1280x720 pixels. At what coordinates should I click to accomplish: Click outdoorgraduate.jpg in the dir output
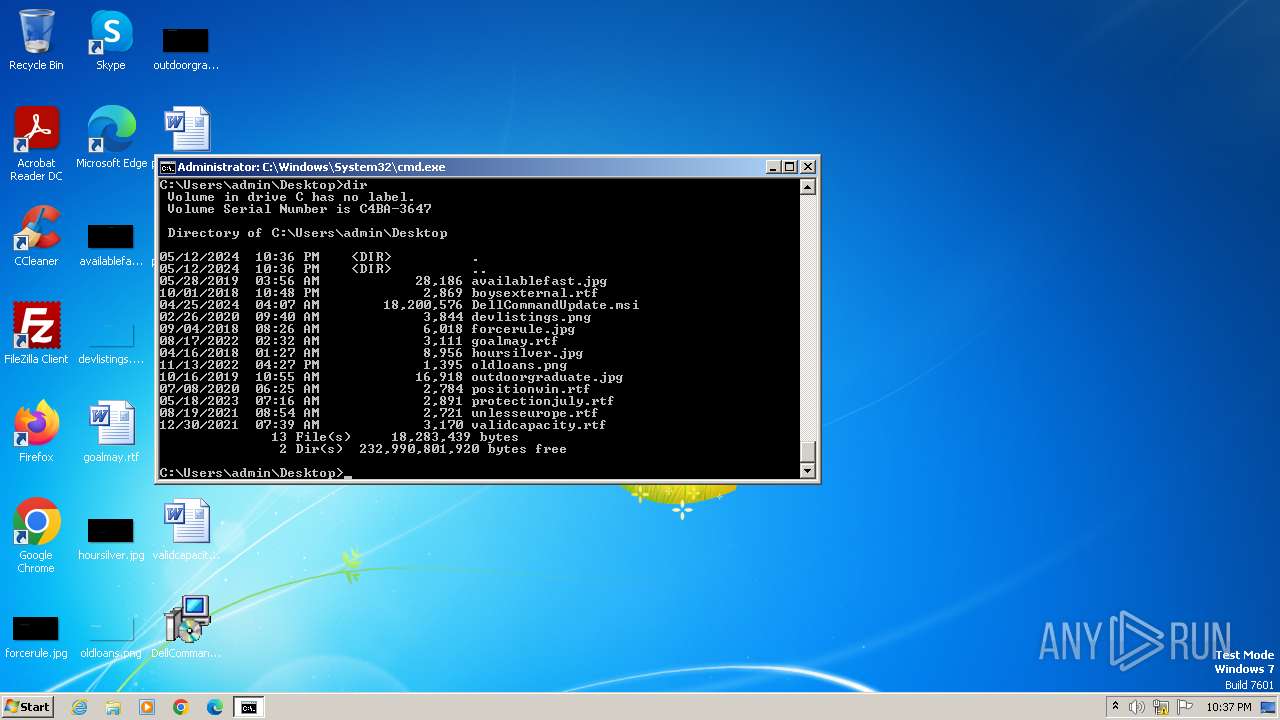pos(547,377)
